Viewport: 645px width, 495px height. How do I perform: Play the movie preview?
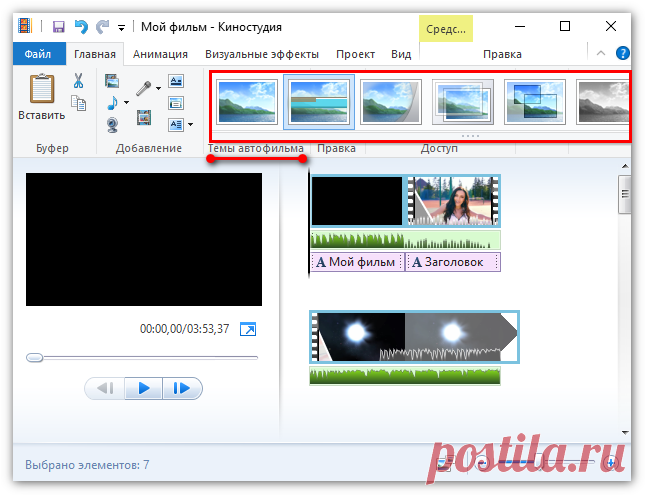pos(144,388)
